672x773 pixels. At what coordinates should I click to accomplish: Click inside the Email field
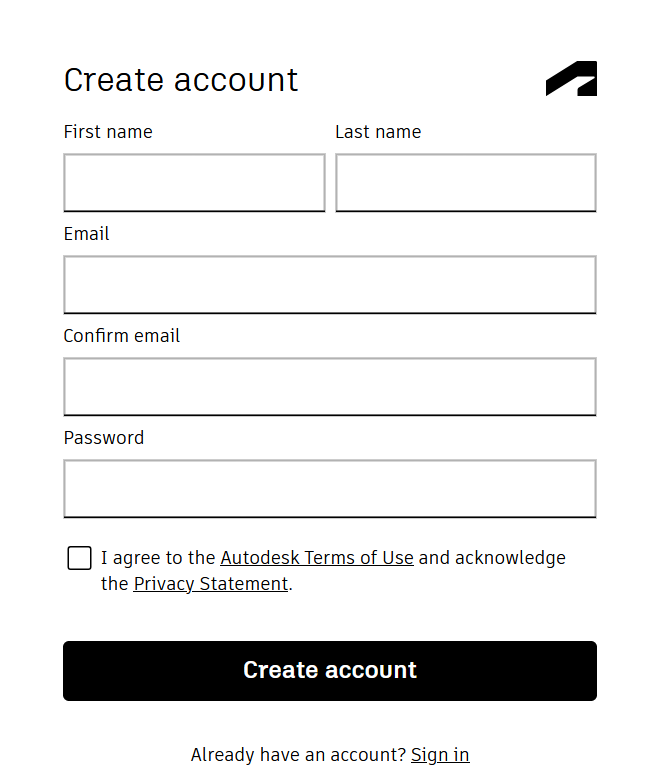(330, 284)
